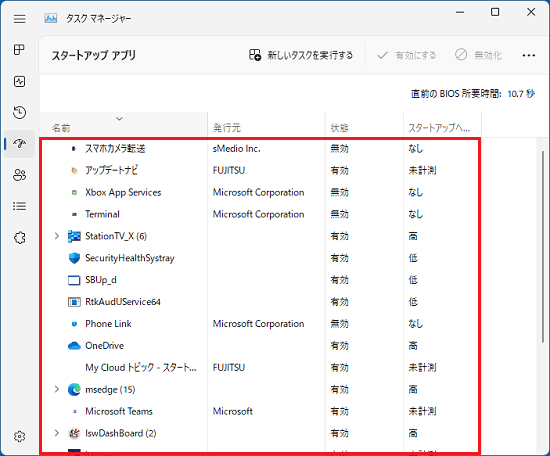The image size is (550, 456).
Task: Click the スマホカメラ転送 icon
Action: 74,149
